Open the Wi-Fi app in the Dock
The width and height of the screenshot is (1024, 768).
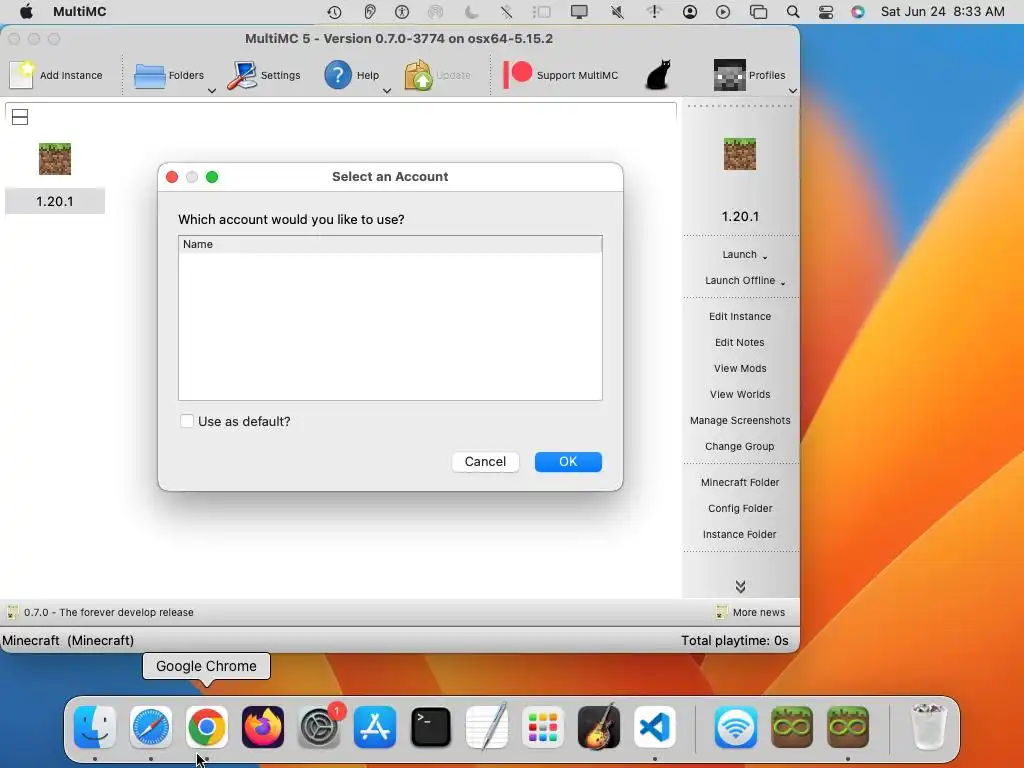[x=736, y=727]
